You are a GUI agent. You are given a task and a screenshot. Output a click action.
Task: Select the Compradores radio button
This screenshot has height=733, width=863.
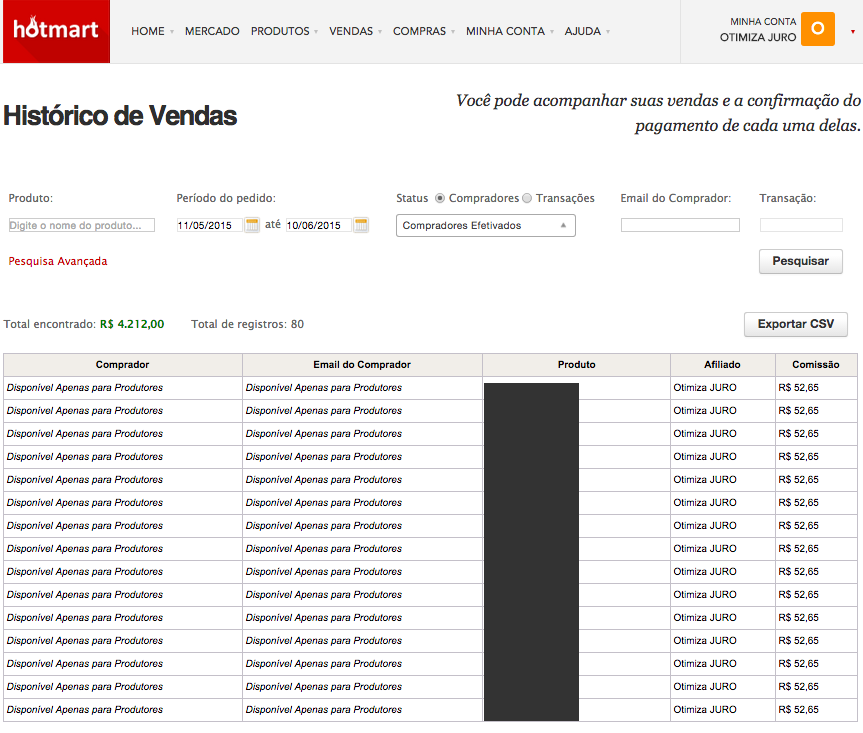point(440,198)
